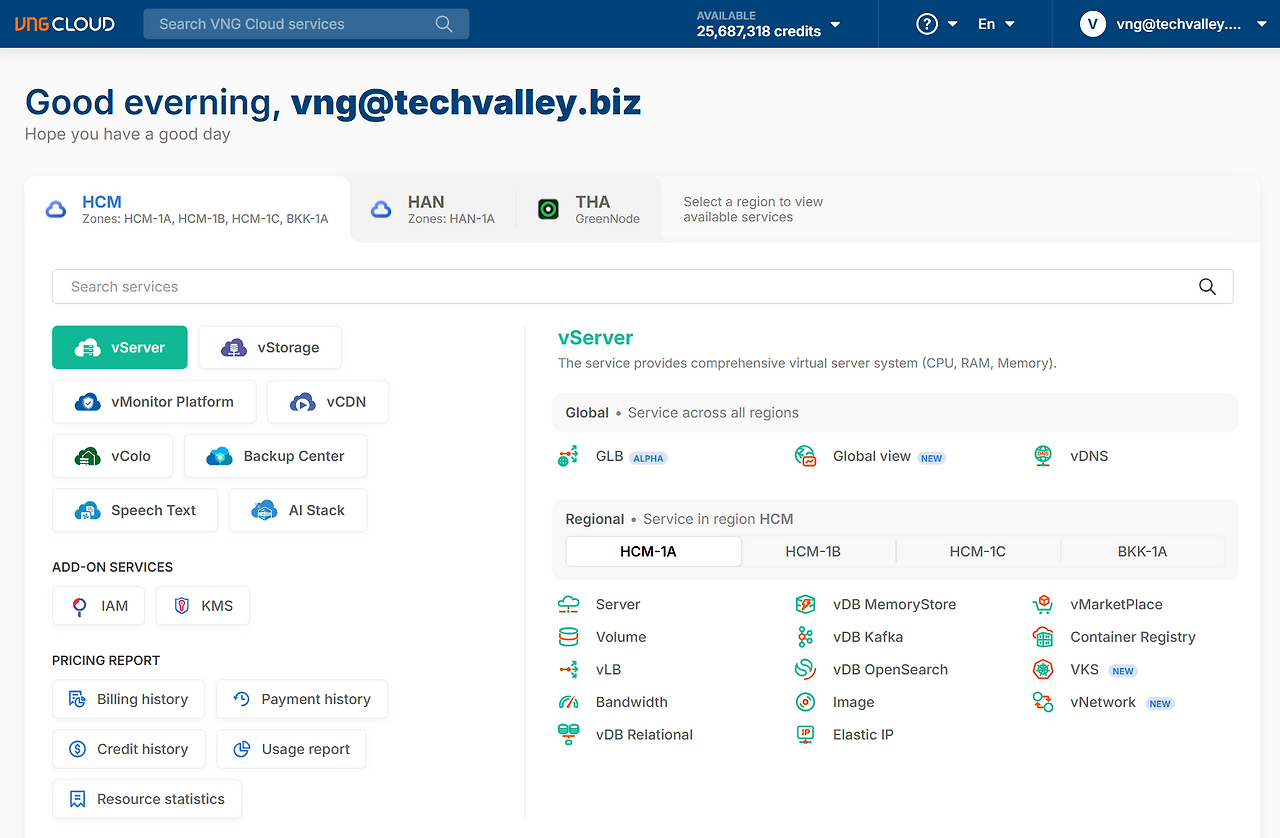
Task: Expand the account menu arrow
Action: click(x=1261, y=24)
